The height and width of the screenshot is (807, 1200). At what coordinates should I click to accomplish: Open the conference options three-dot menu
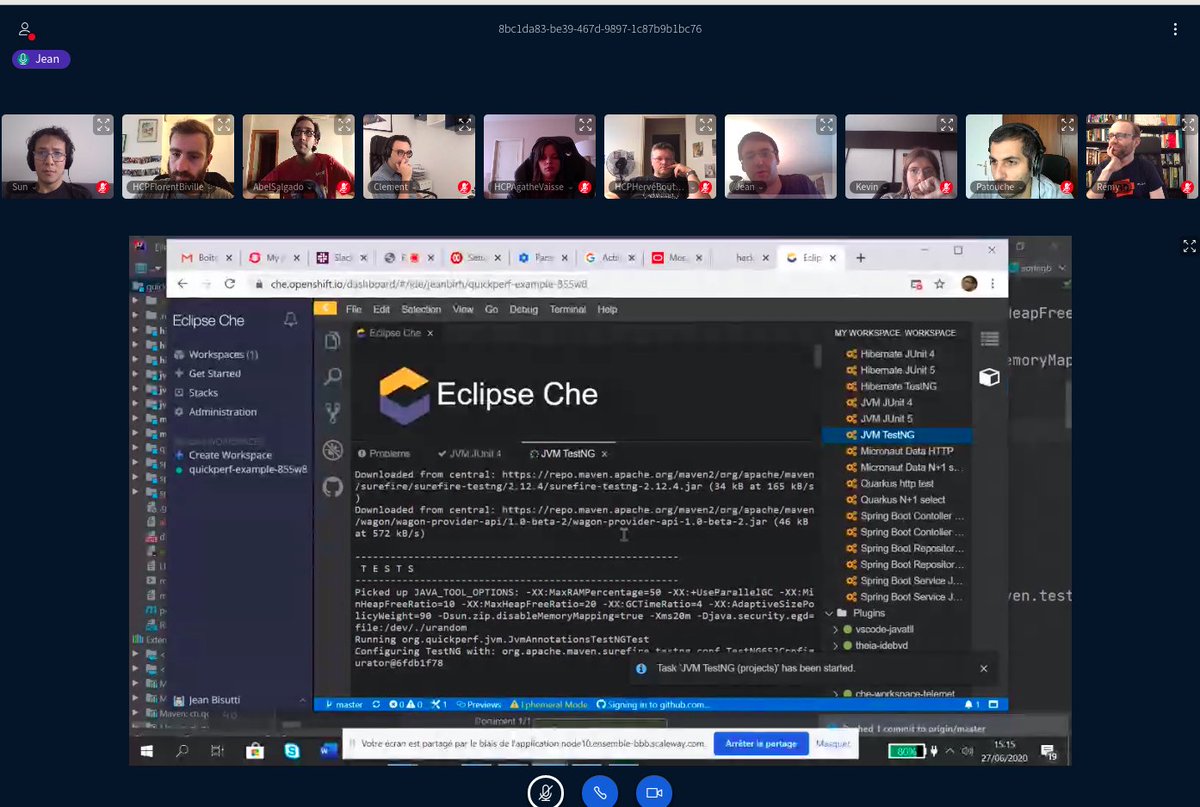tap(1175, 29)
